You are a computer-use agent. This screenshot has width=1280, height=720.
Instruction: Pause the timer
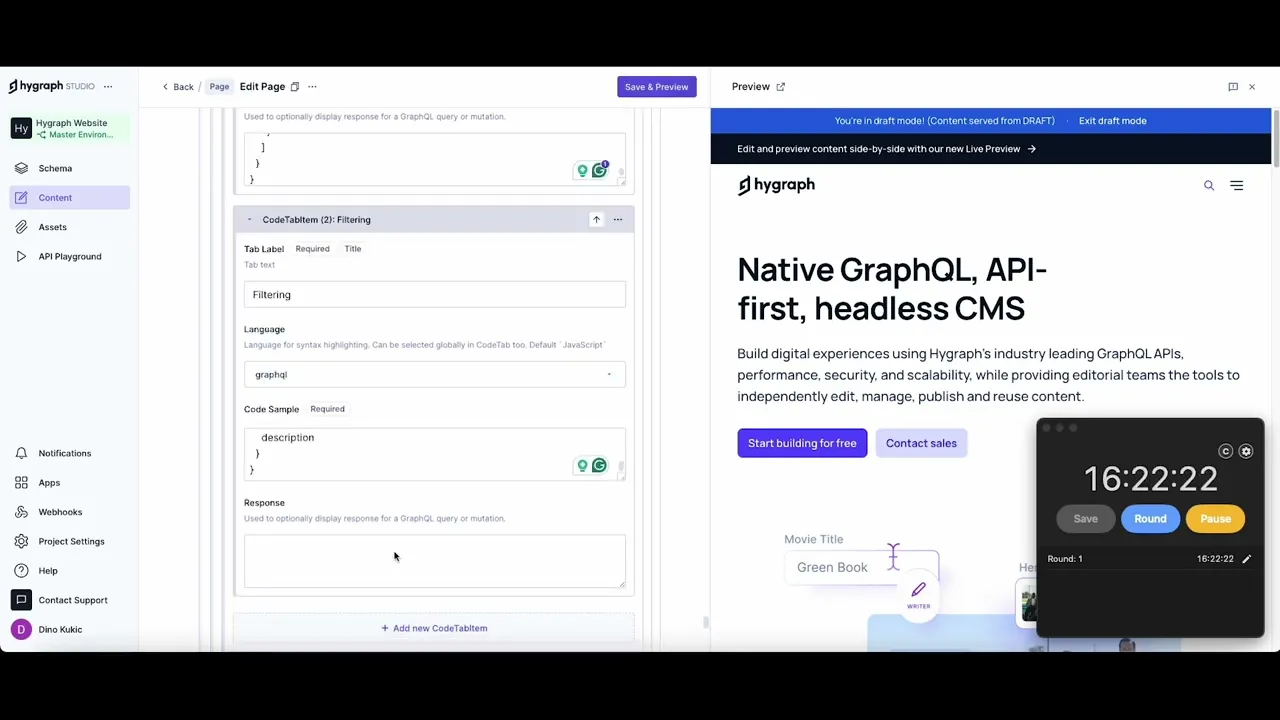tap(1215, 519)
